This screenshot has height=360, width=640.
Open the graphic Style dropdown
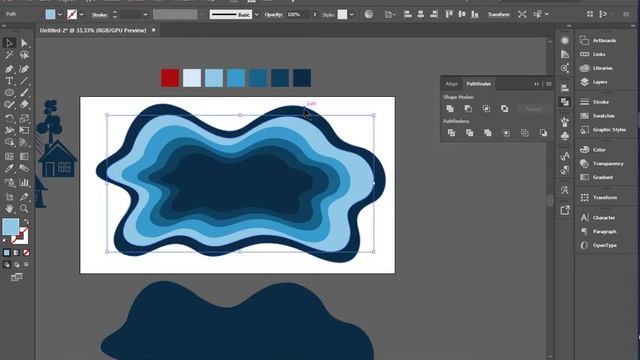point(352,15)
